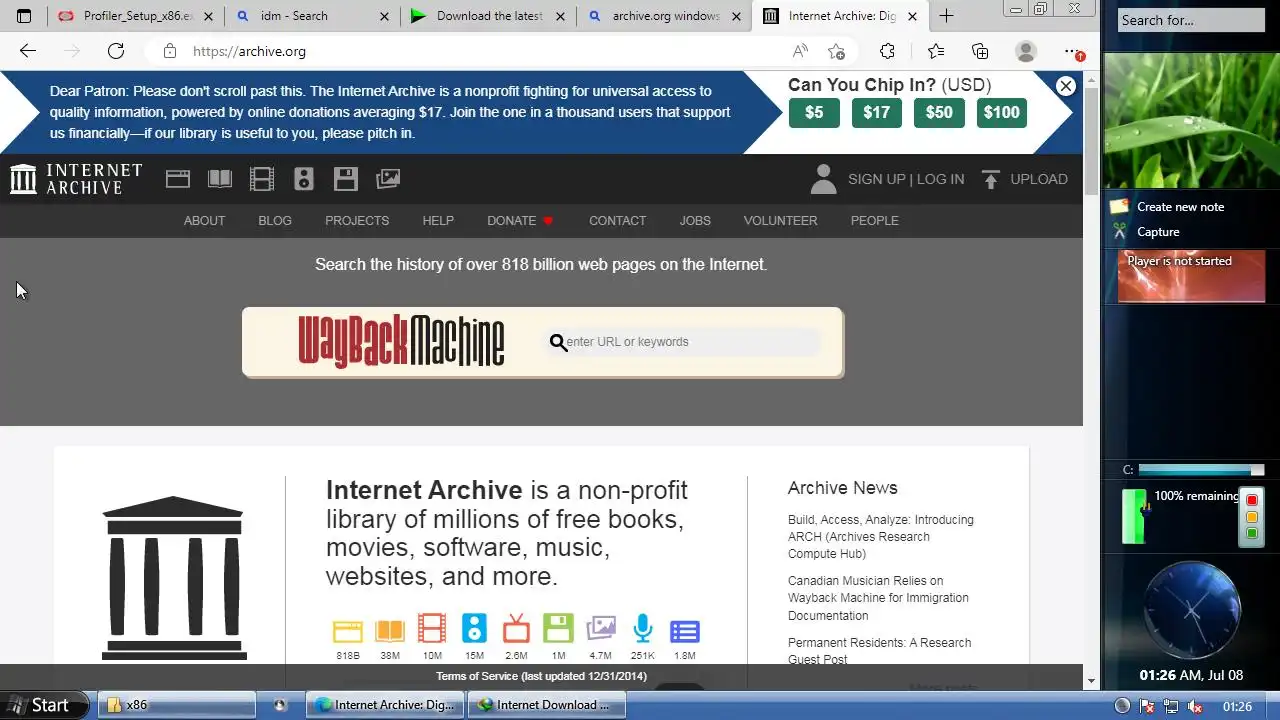
Task: Donate $5 button
Action: (x=814, y=112)
